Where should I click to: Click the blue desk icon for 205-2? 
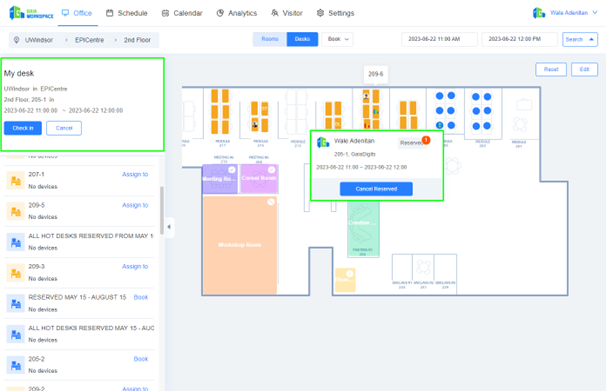(15, 365)
